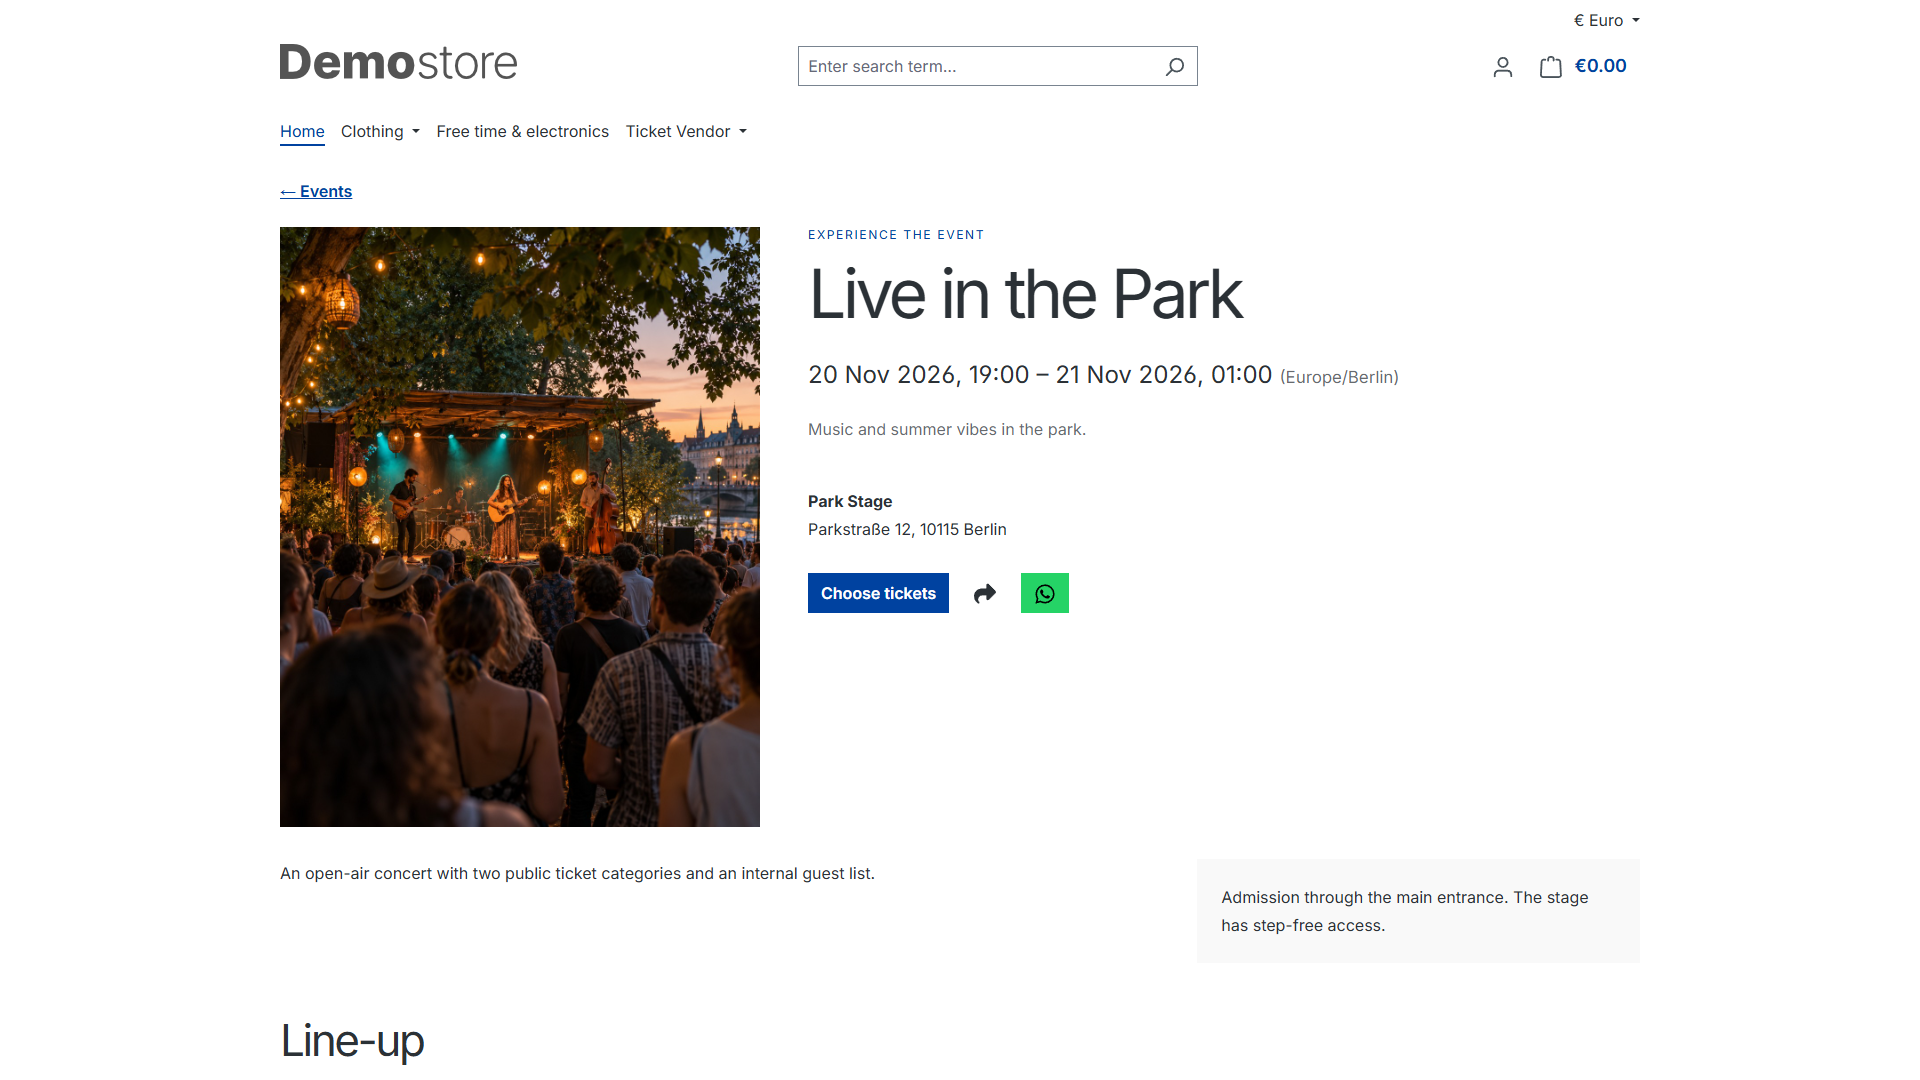Image resolution: width=1920 pixels, height=1080 pixels.
Task: Click the €0.00 cart total
Action: pyautogui.click(x=1600, y=66)
